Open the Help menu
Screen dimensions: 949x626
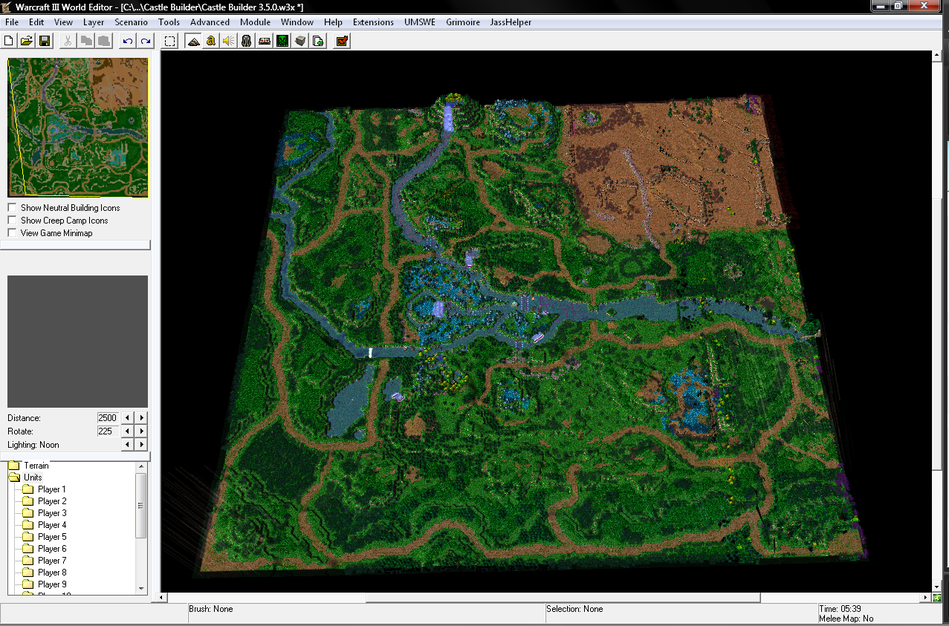(333, 22)
